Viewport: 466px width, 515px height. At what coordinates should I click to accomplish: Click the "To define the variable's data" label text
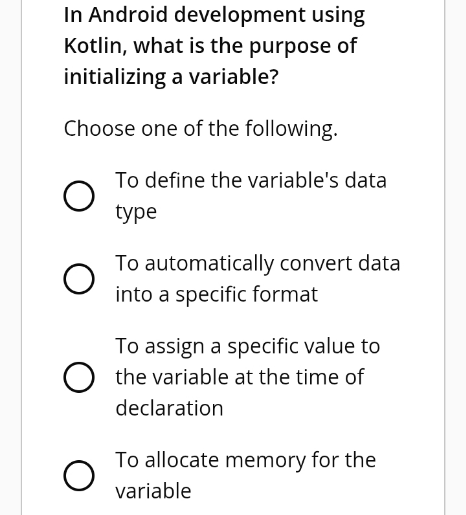(251, 180)
